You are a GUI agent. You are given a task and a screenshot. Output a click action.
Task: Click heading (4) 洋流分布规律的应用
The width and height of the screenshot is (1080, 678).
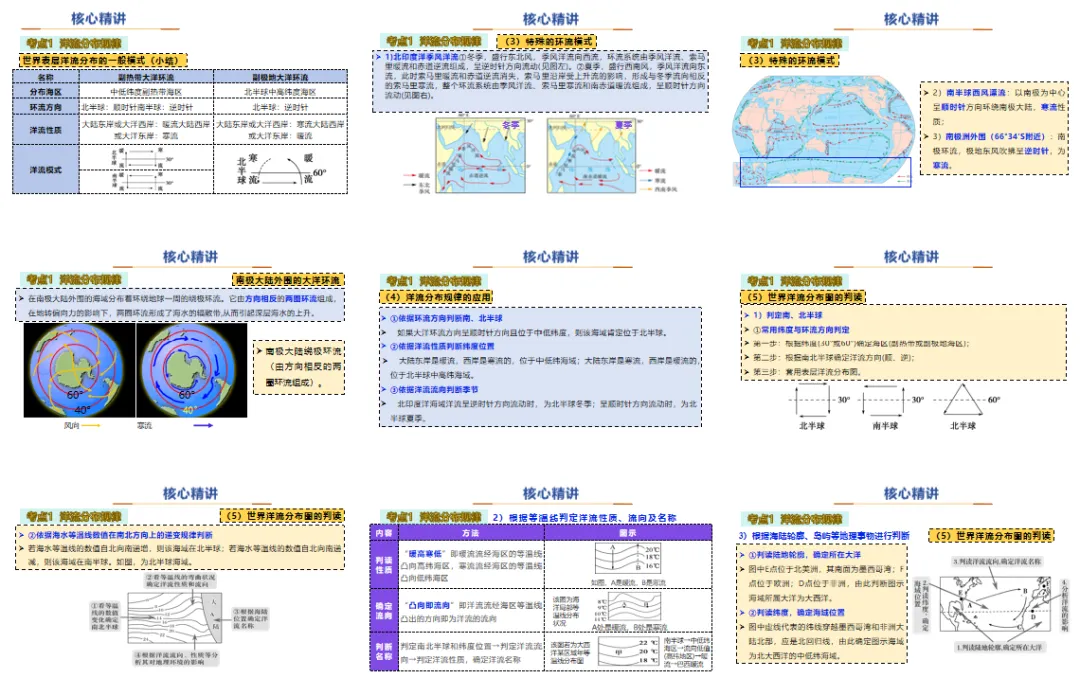pyautogui.click(x=437, y=297)
